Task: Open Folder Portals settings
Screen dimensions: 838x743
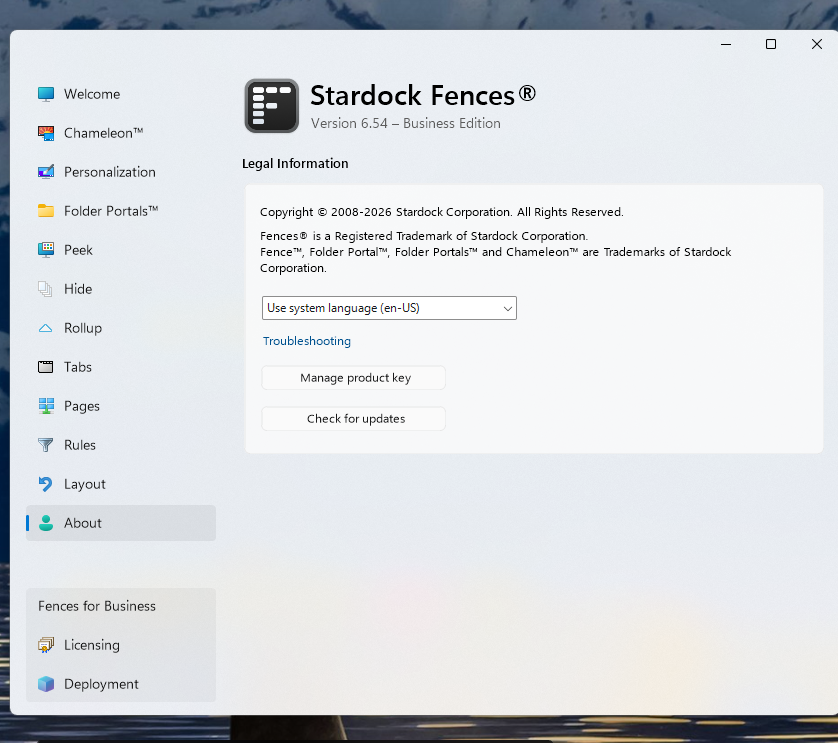Action: tap(121, 211)
